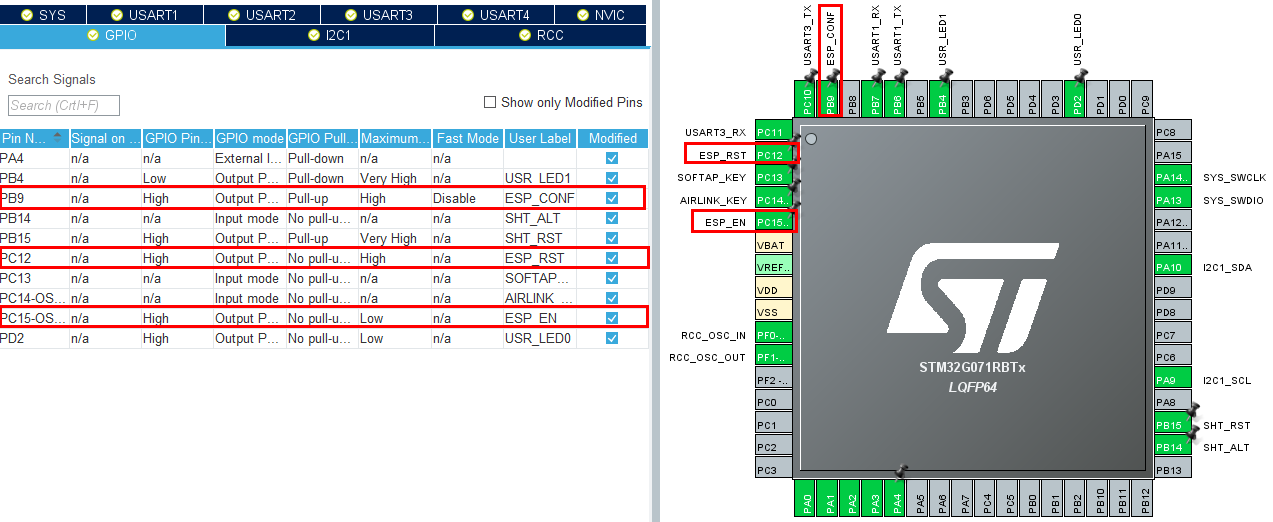Screen dimensions: 1273x522
Task: Sort by the GPIO mode column header
Action: point(250,138)
